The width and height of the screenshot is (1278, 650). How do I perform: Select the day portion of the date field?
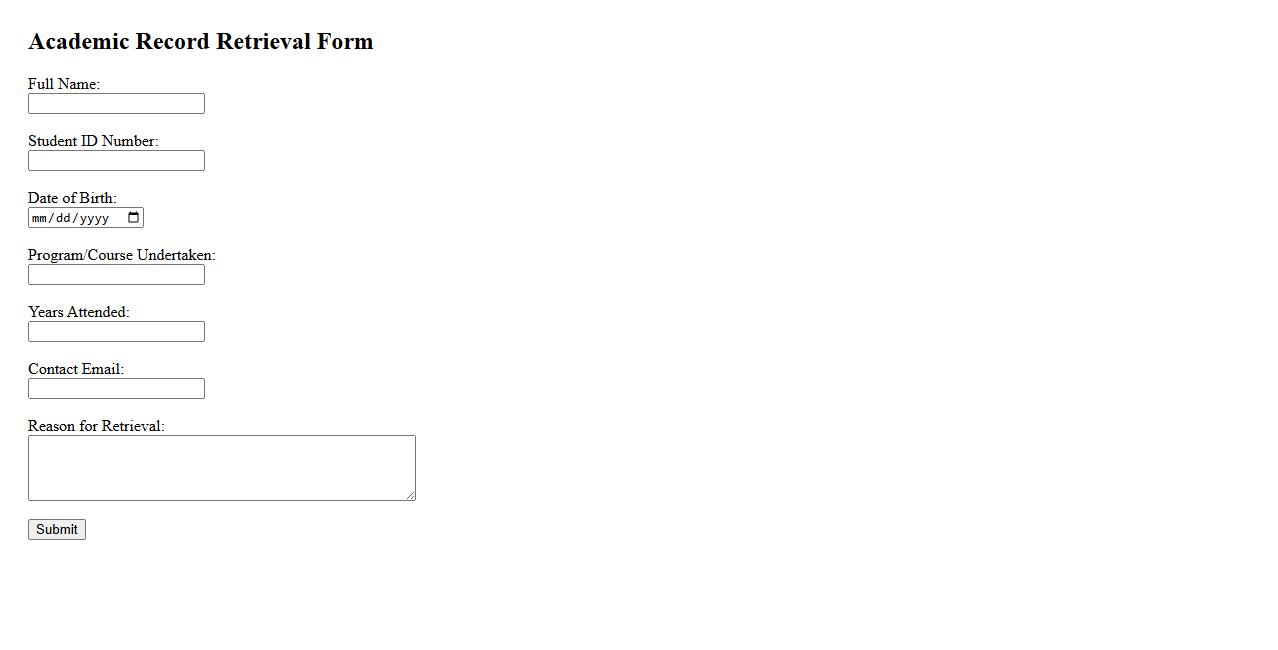point(63,218)
